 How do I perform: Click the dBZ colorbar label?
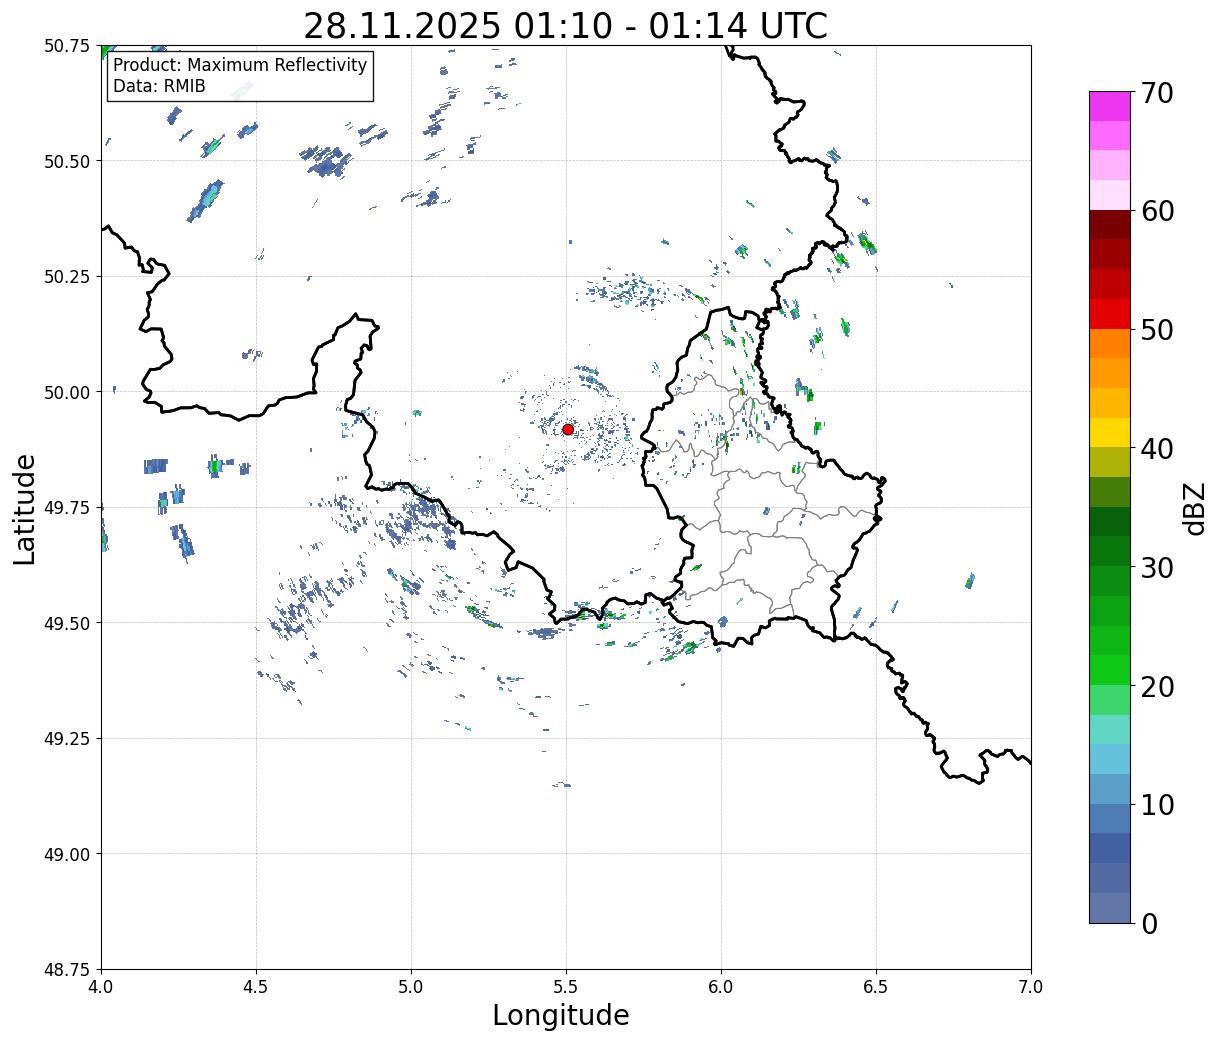pos(1194,508)
